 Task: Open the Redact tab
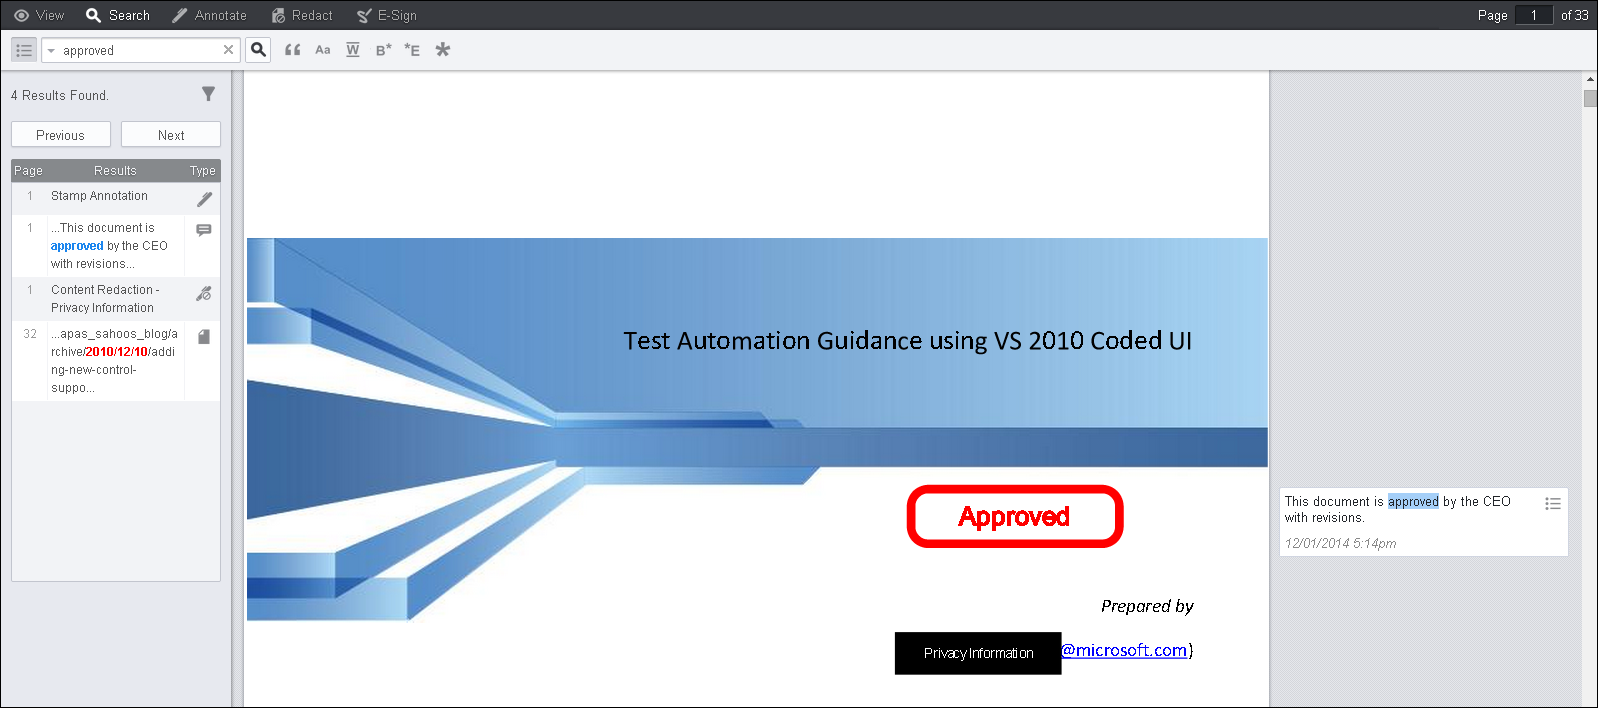302,15
